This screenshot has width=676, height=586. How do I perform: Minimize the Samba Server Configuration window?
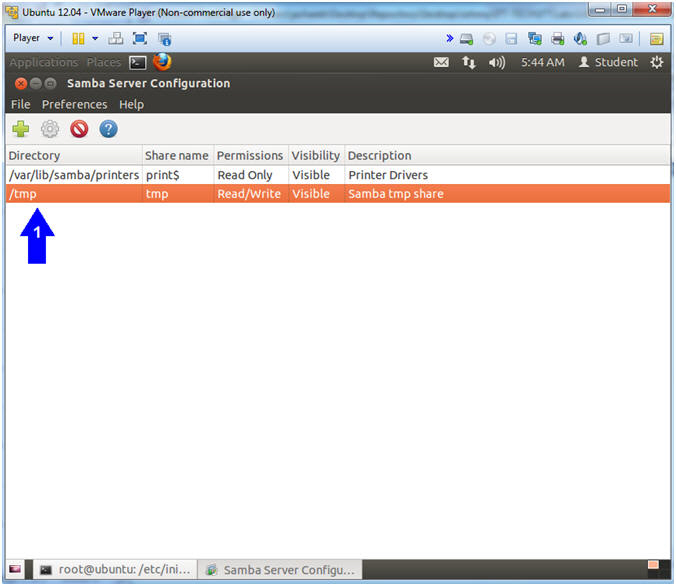click(36, 83)
